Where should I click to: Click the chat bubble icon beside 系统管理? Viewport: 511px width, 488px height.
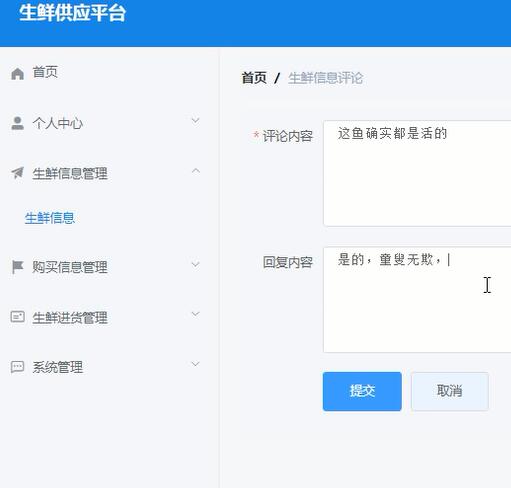click(x=17, y=367)
